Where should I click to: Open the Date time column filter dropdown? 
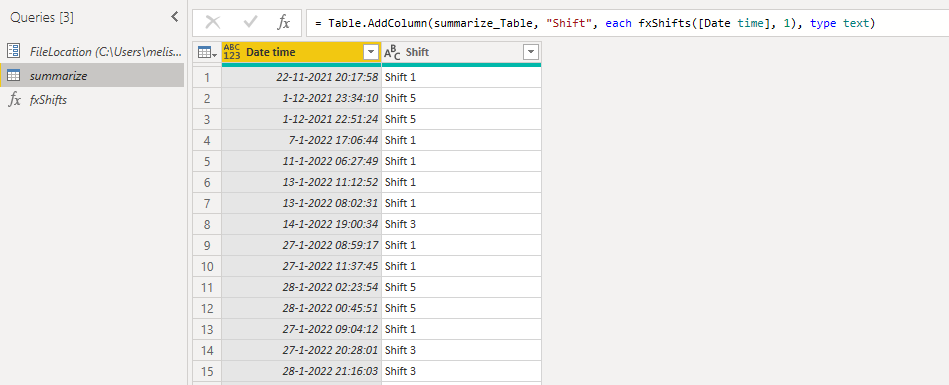point(371,53)
